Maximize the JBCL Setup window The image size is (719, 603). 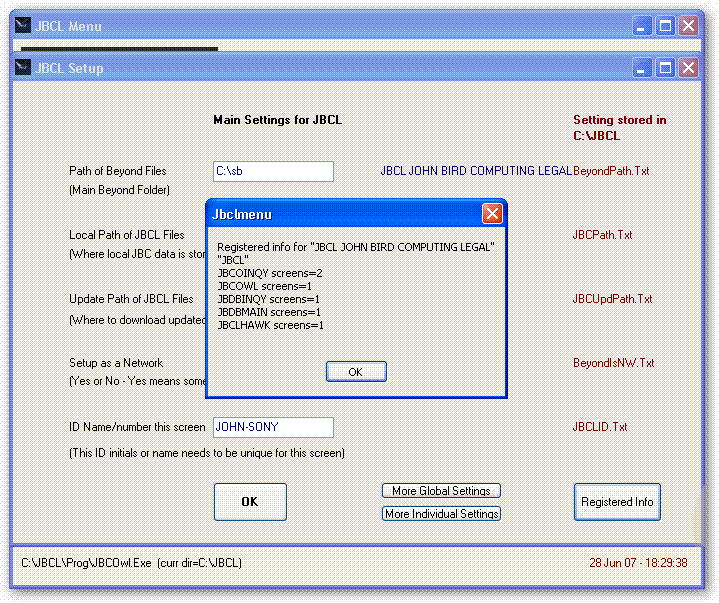point(665,68)
